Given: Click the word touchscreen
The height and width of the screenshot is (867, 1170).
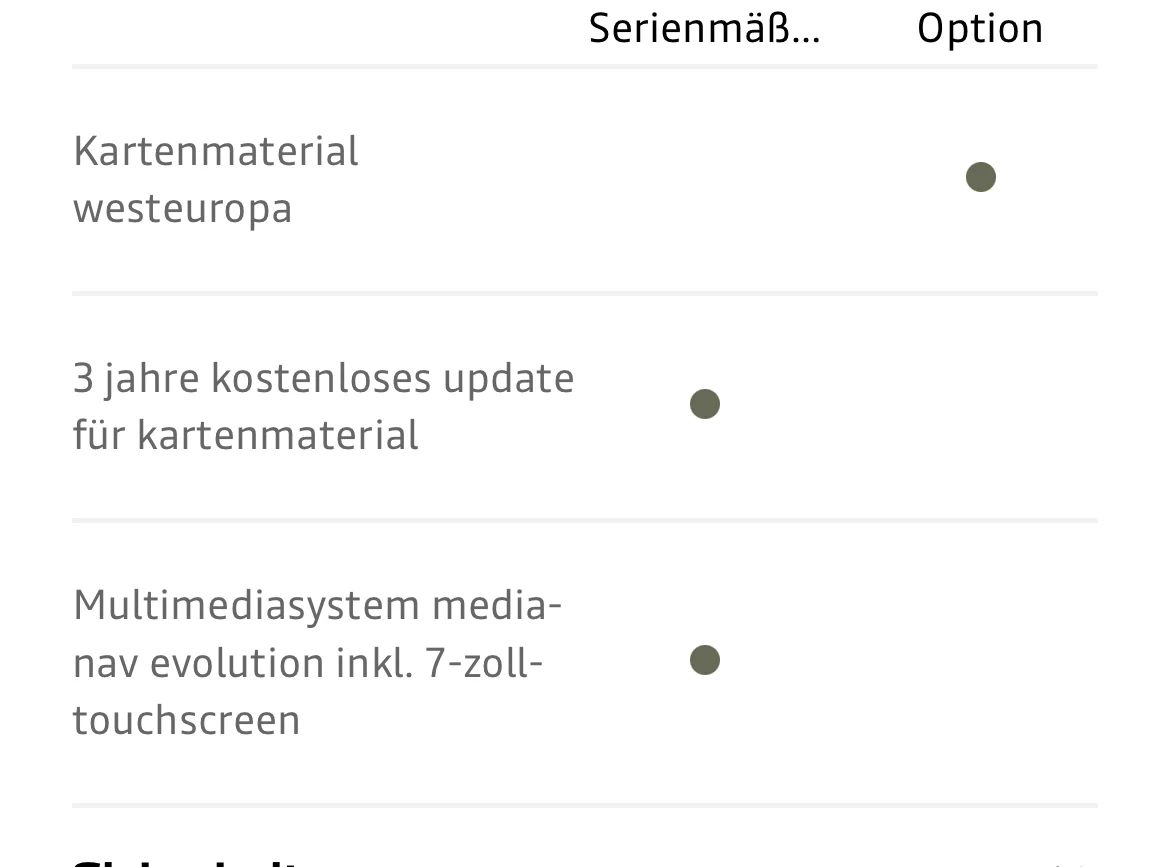Looking at the screenshot, I should [x=187, y=720].
